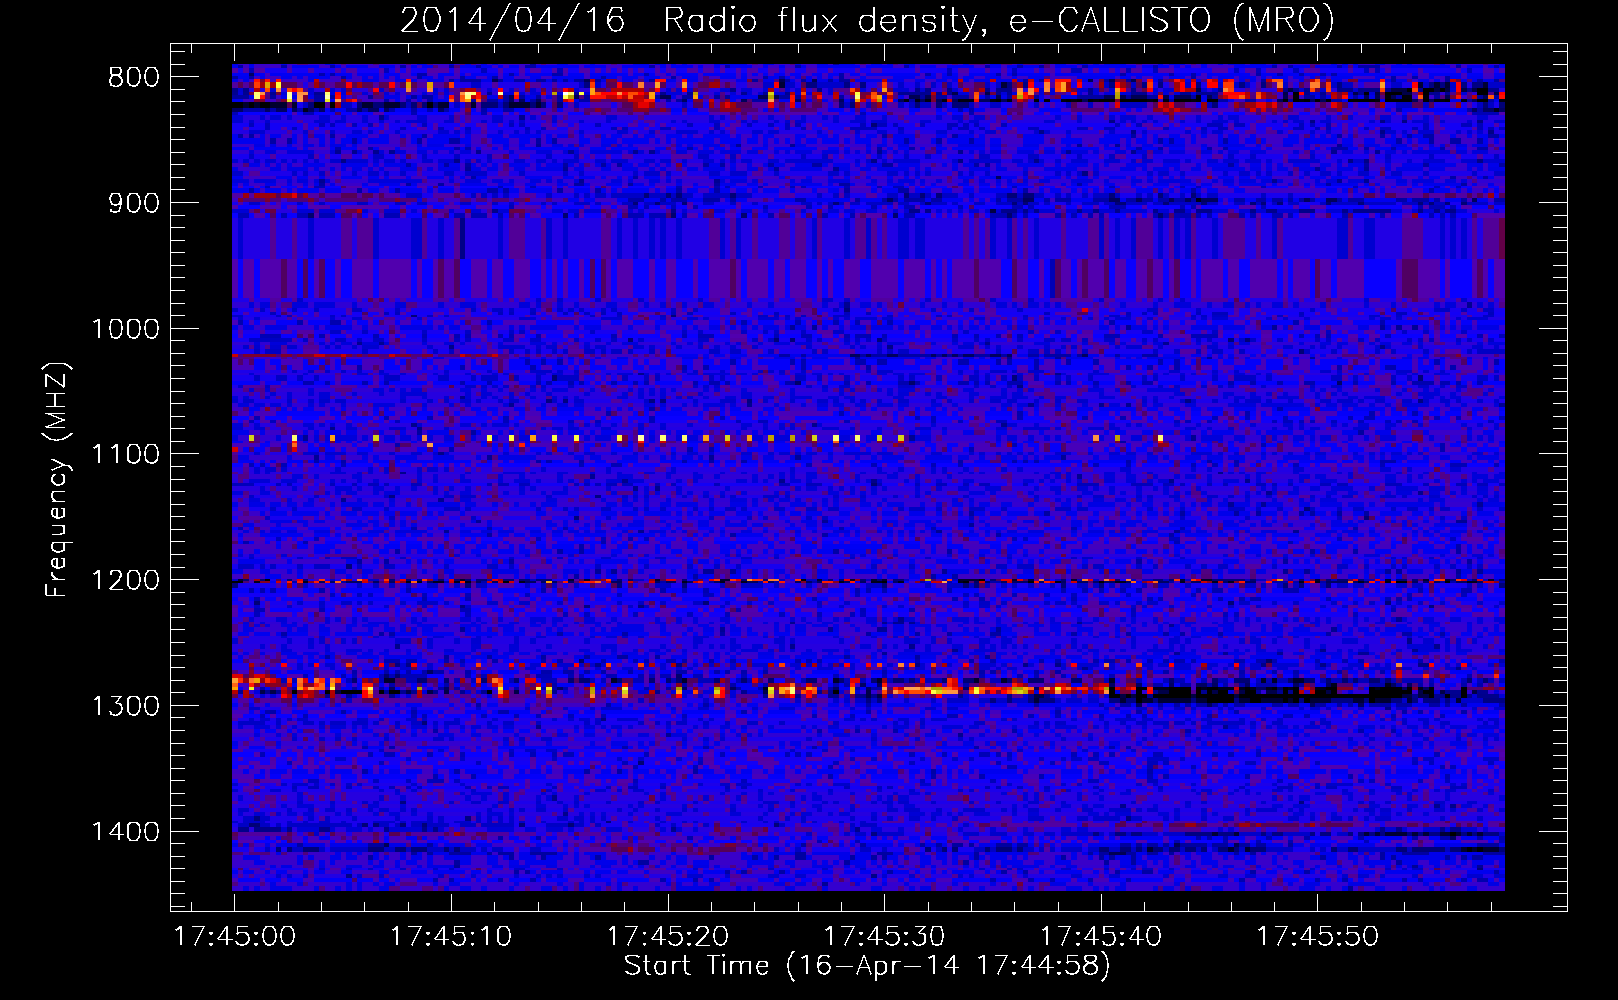Click the 'Frequency (MHZ)' axis label
This screenshot has height=1000, width=1618.
[x=58, y=480]
